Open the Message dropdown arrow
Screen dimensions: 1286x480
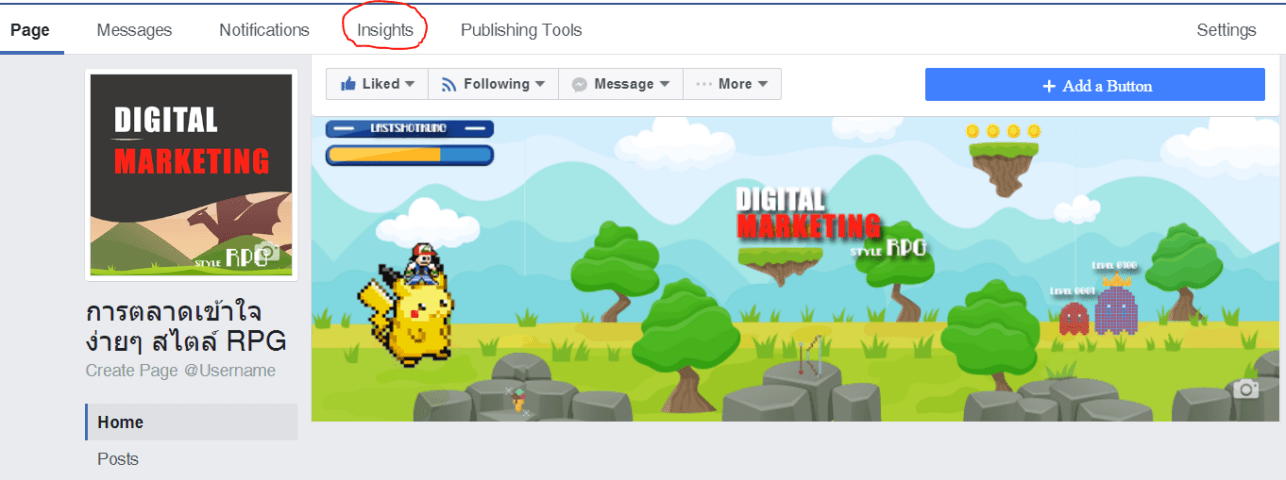click(x=664, y=85)
